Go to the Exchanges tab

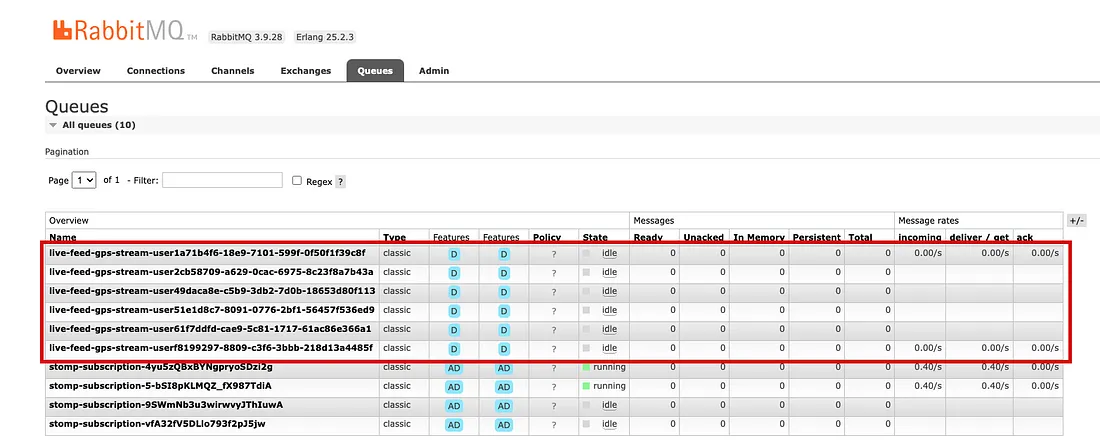(x=306, y=71)
